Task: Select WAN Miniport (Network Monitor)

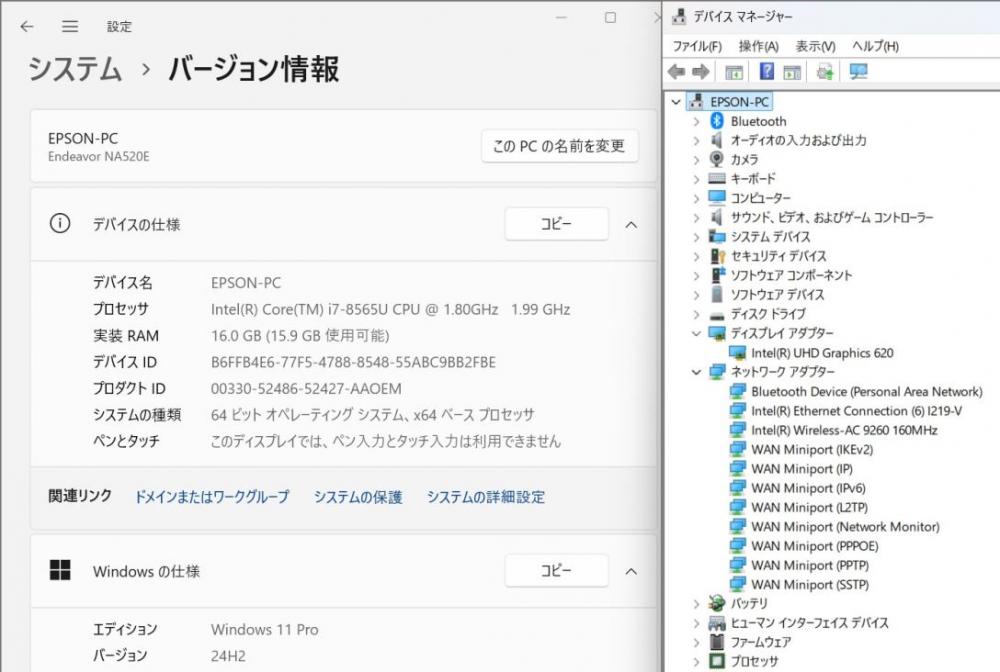Action: click(x=845, y=527)
